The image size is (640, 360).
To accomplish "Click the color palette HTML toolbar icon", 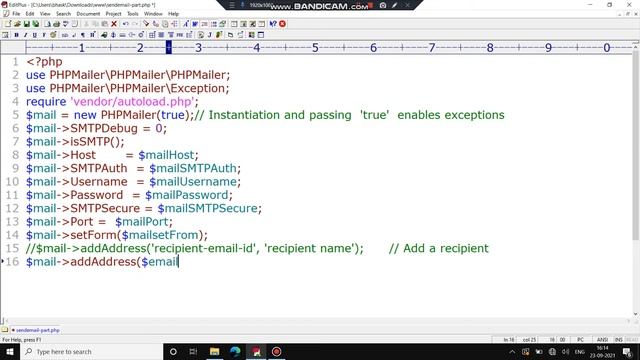I will tap(53, 35).
